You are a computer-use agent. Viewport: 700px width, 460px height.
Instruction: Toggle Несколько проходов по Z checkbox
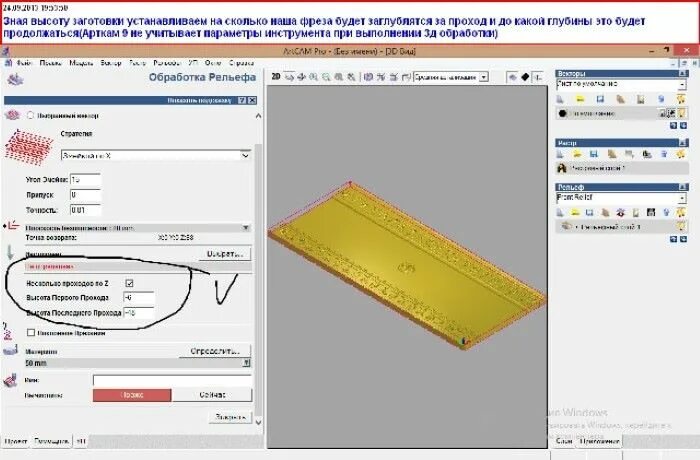129,283
